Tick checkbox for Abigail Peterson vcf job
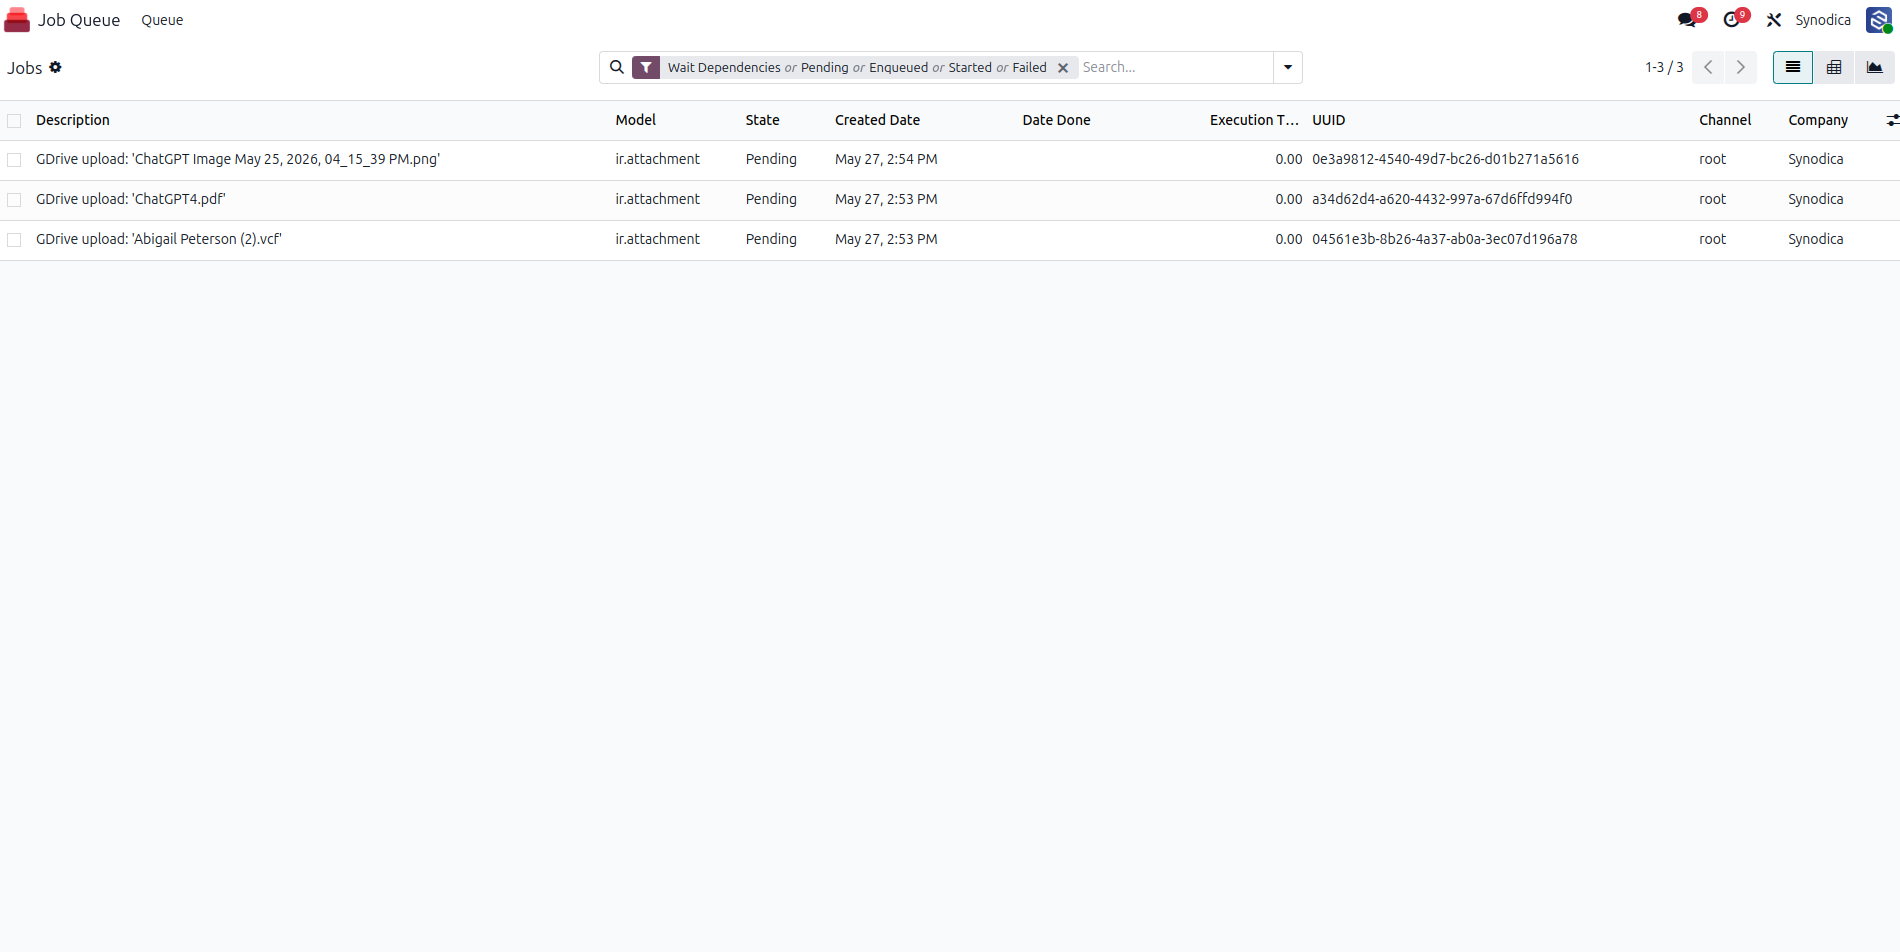The image size is (1900, 952). click(14, 240)
